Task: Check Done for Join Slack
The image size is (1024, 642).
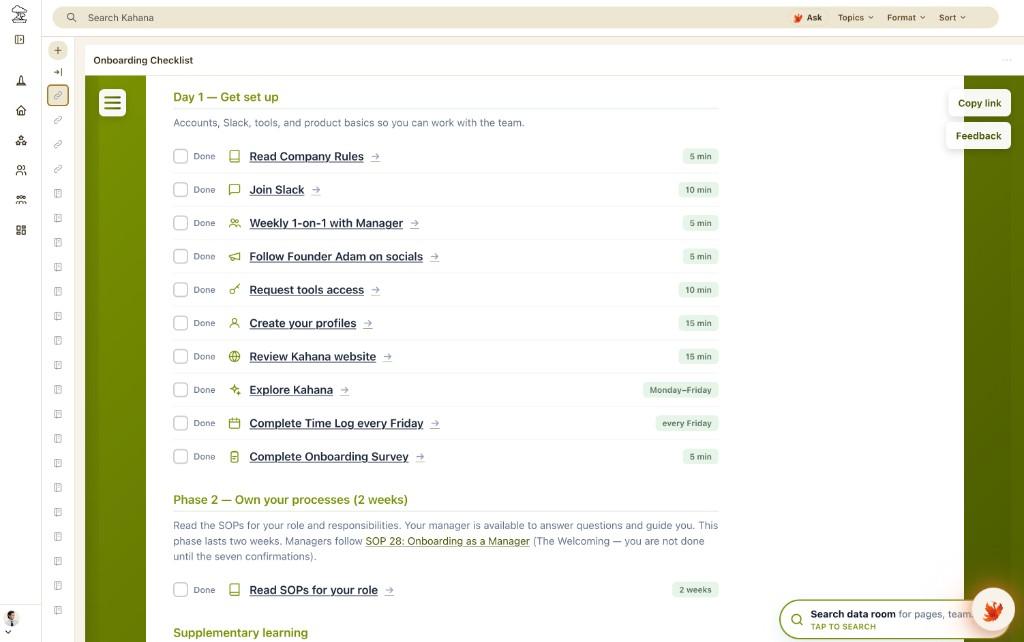Action: (180, 189)
